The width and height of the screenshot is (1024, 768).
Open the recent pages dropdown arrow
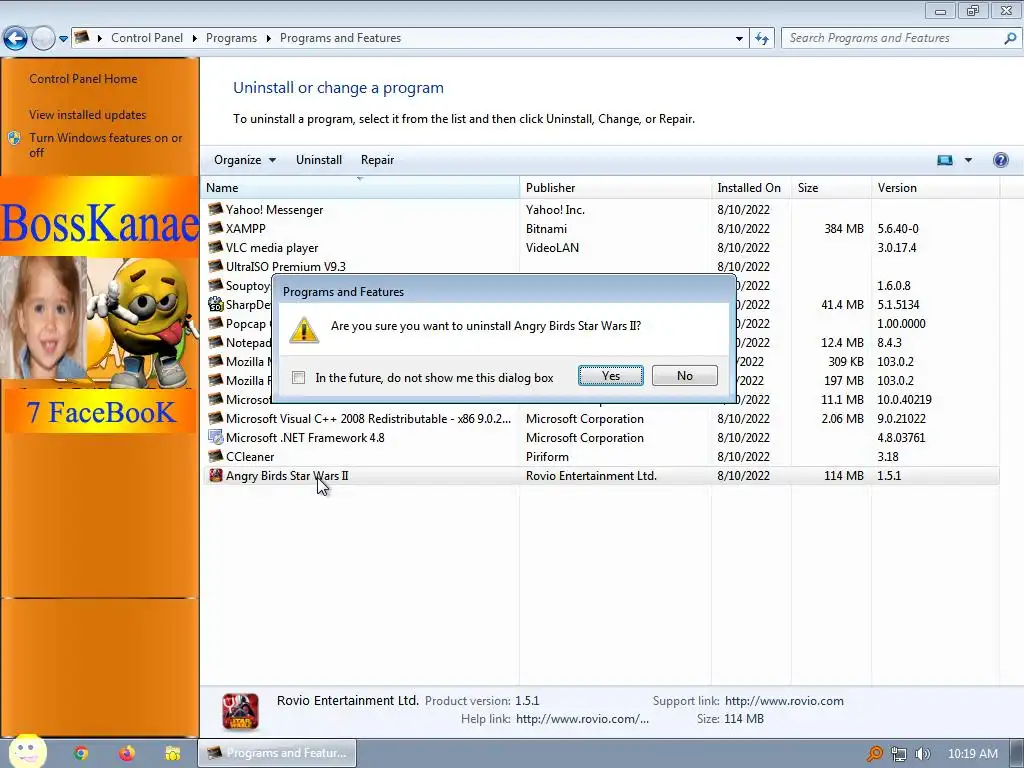click(x=63, y=39)
